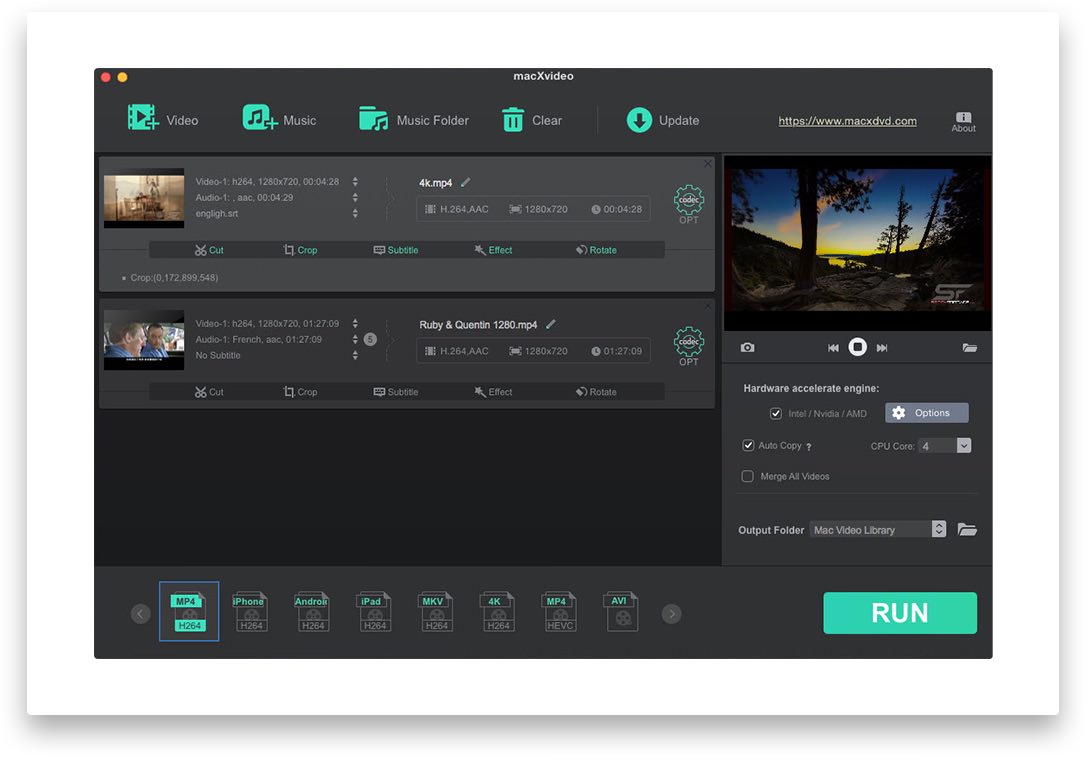Open hardware acceleration Options
Screen dimensions: 1086x757
click(926, 413)
